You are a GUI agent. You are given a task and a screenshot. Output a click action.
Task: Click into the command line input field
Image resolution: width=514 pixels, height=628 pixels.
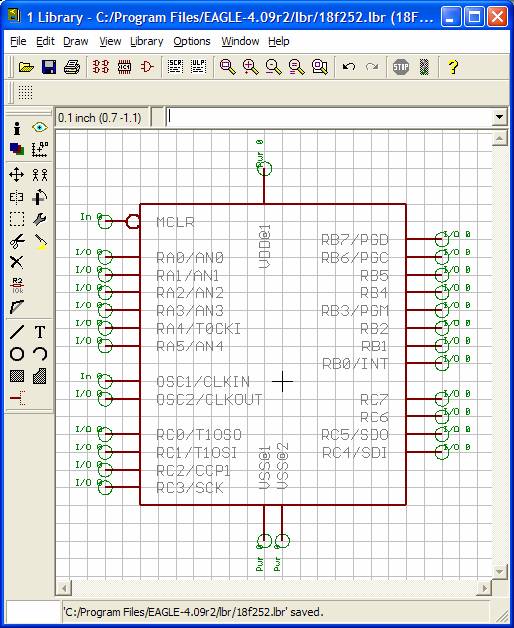329,117
